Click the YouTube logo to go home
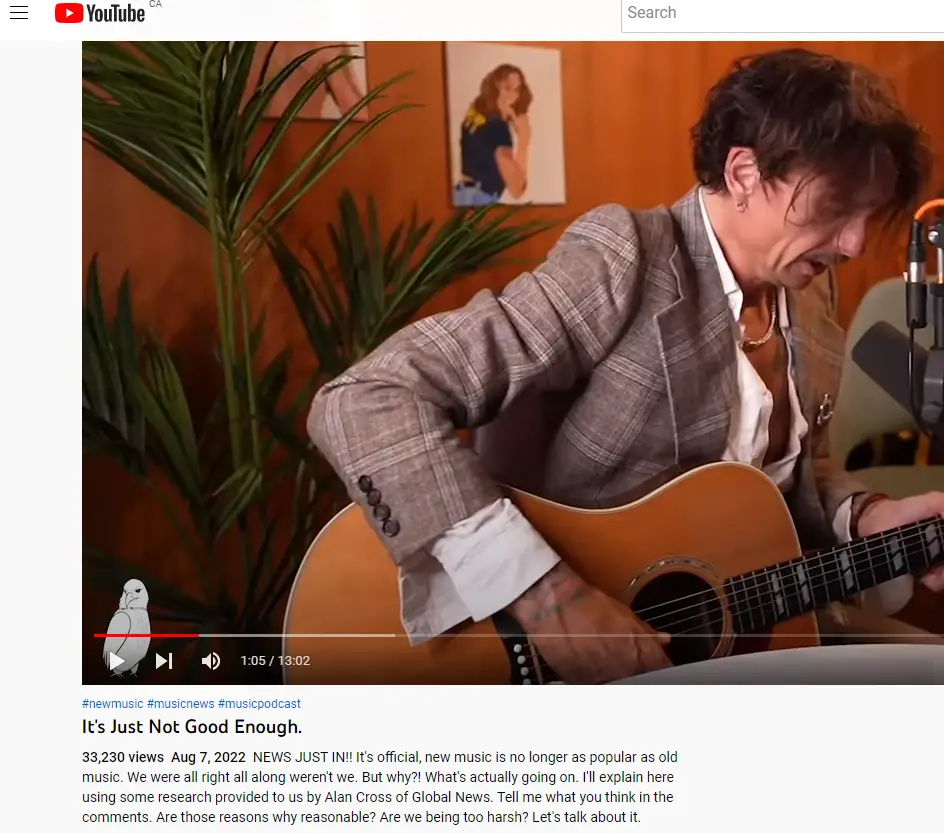Image resolution: width=944 pixels, height=833 pixels. pyautogui.click(x=99, y=13)
